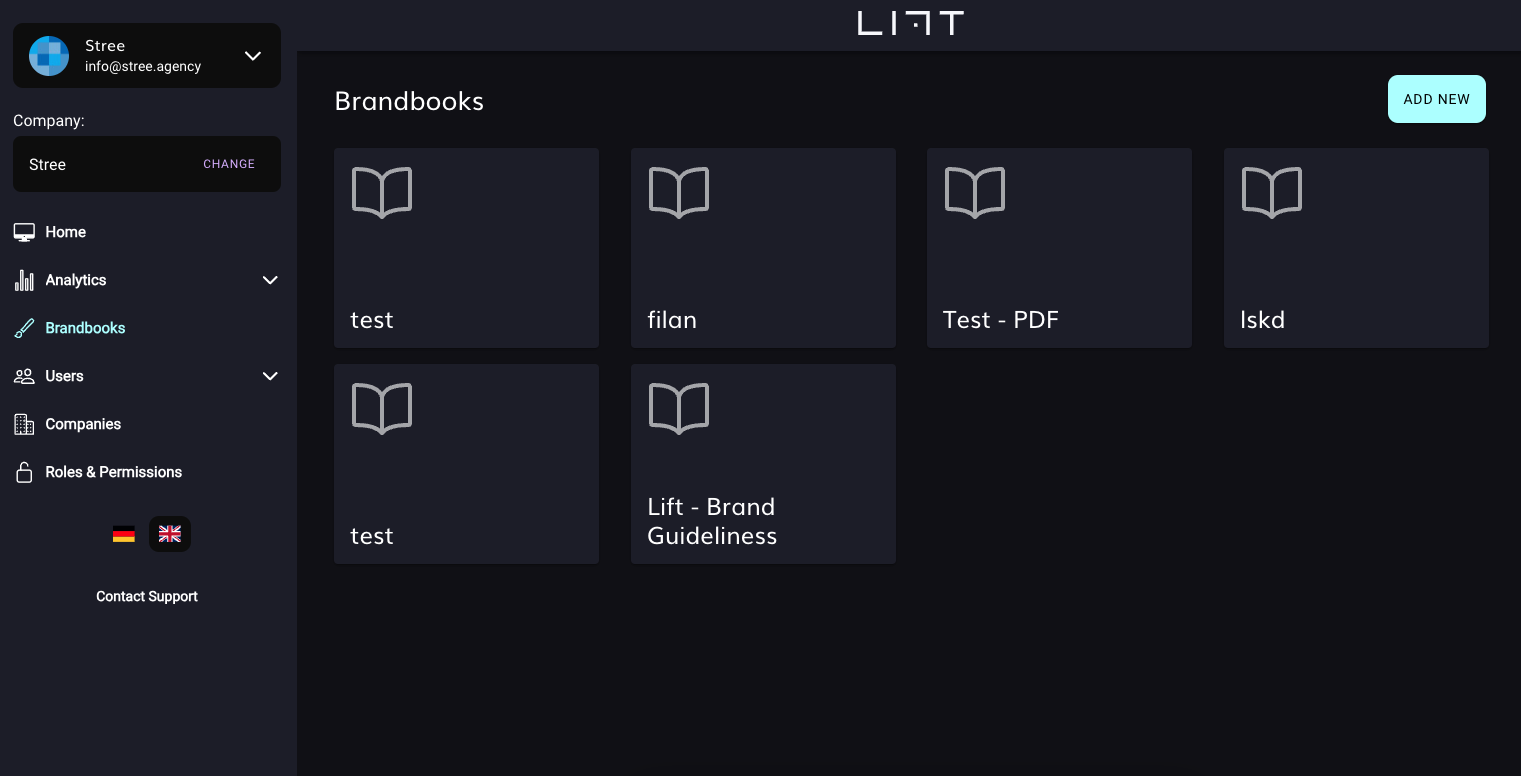Click the Home monitor icon

(24, 232)
